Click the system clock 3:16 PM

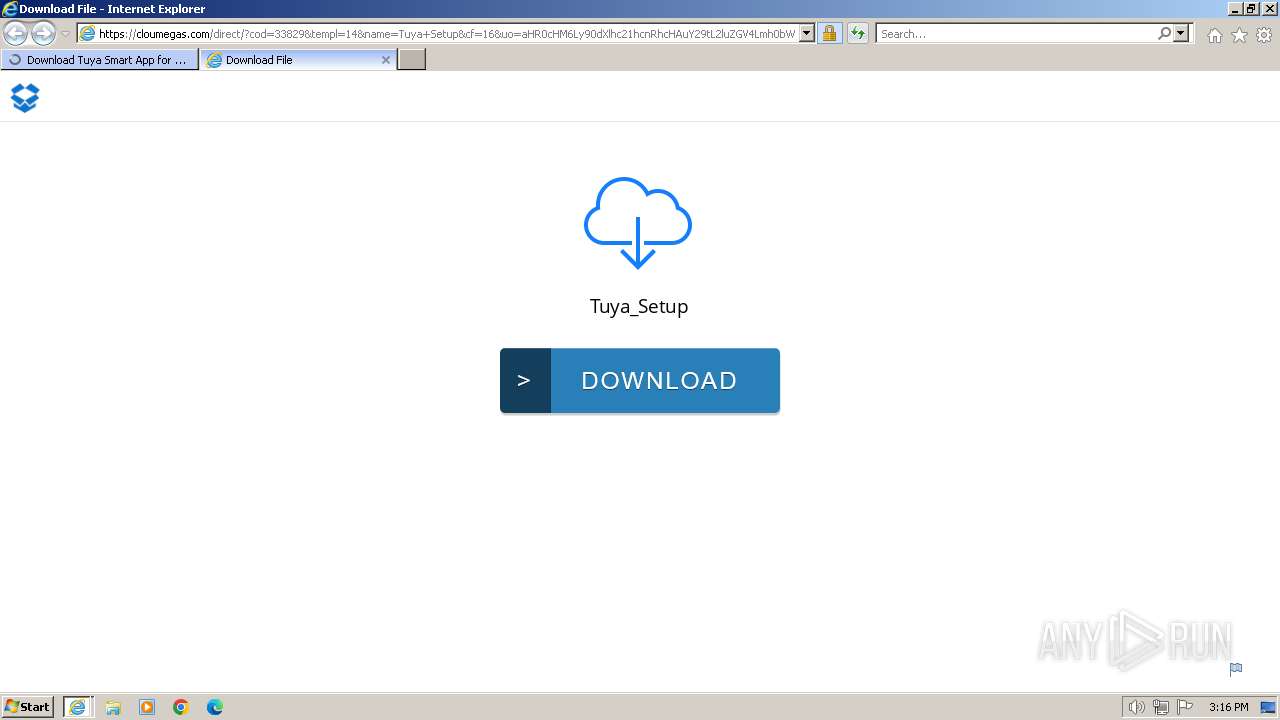click(x=1228, y=707)
